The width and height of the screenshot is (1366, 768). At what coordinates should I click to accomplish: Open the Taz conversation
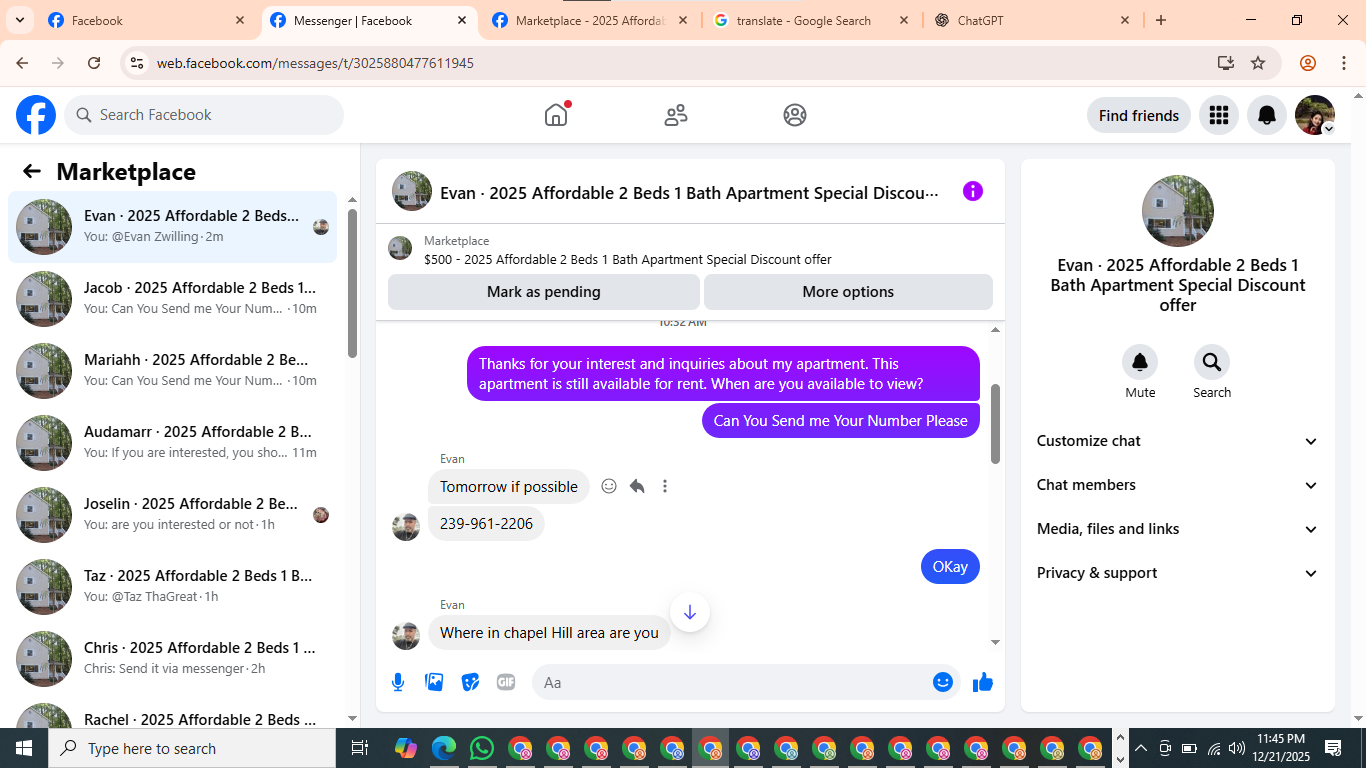[x=173, y=587]
